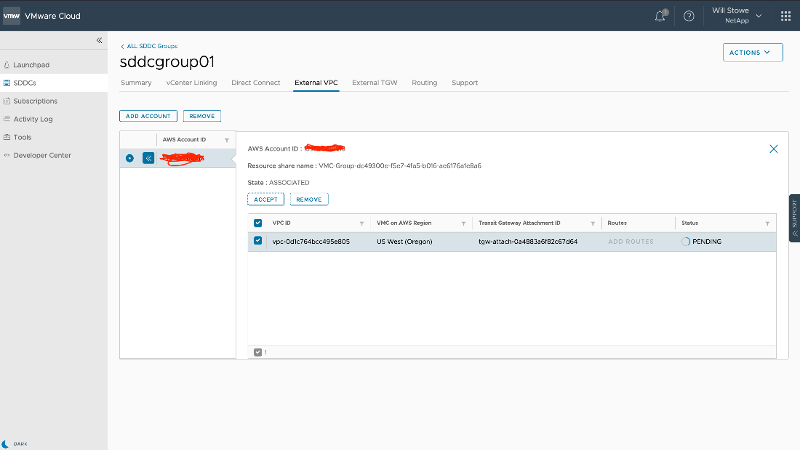800x450 pixels.
Task: Switch to the Routing tab
Action: click(424, 83)
